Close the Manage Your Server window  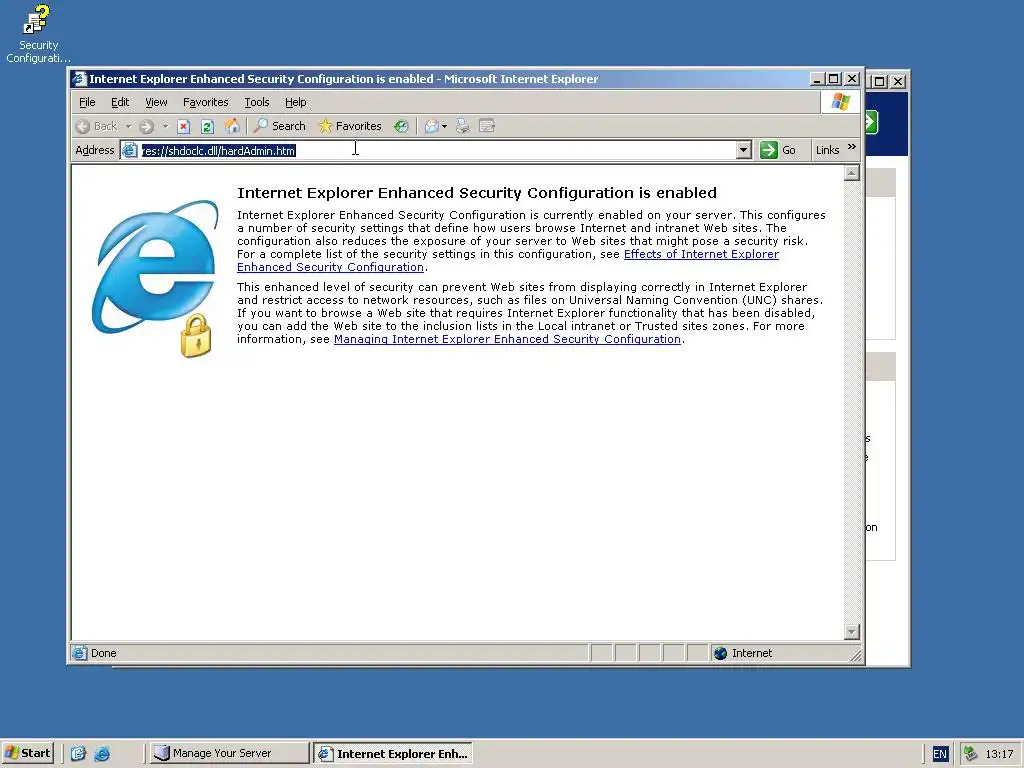pyautogui.click(x=899, y=82)
